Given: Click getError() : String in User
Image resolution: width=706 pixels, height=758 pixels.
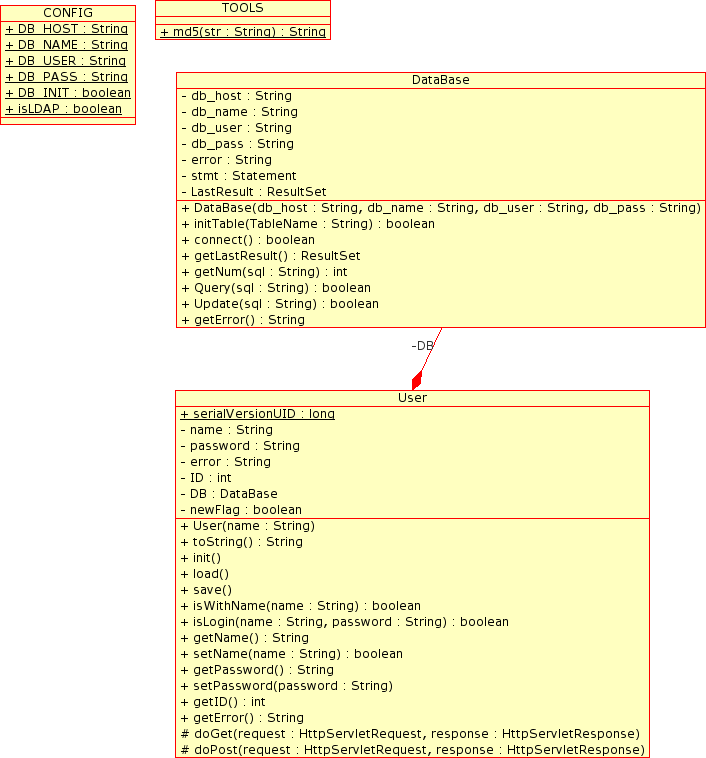Looking at the screenshot, I should coord(242,717).
